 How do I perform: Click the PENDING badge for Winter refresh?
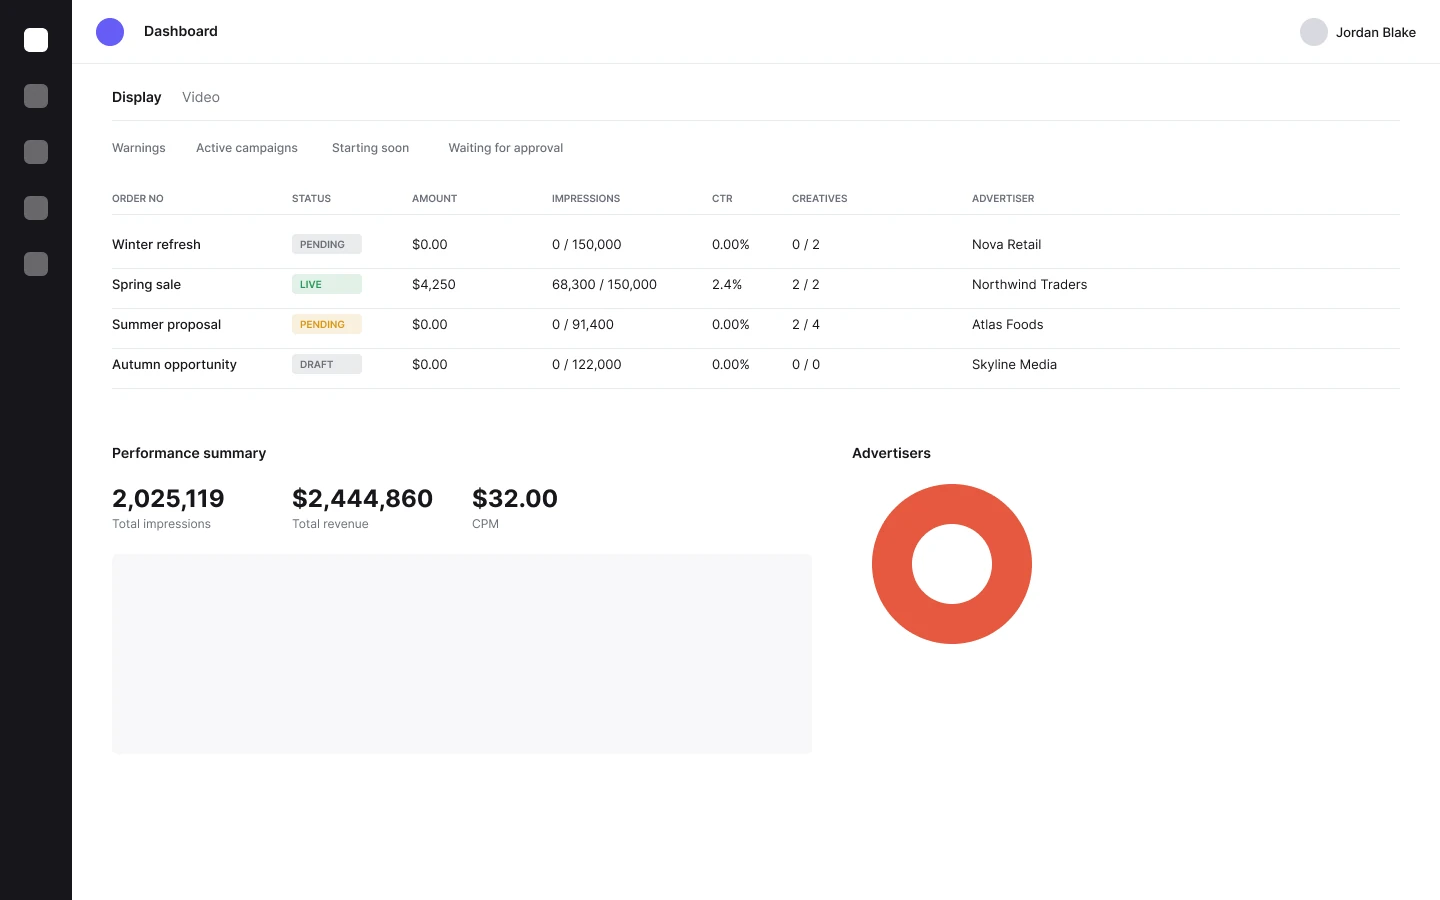click(327, 244)
